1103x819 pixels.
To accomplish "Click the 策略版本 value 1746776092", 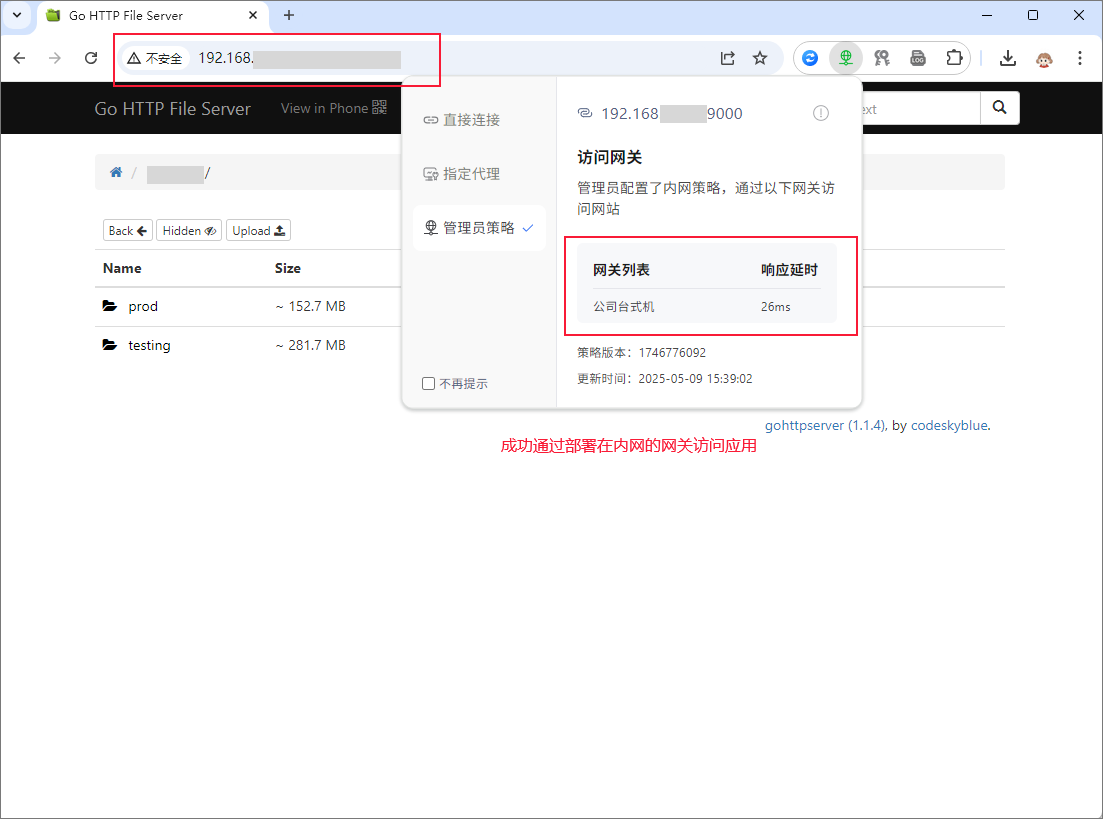I will tap(672, 353).
